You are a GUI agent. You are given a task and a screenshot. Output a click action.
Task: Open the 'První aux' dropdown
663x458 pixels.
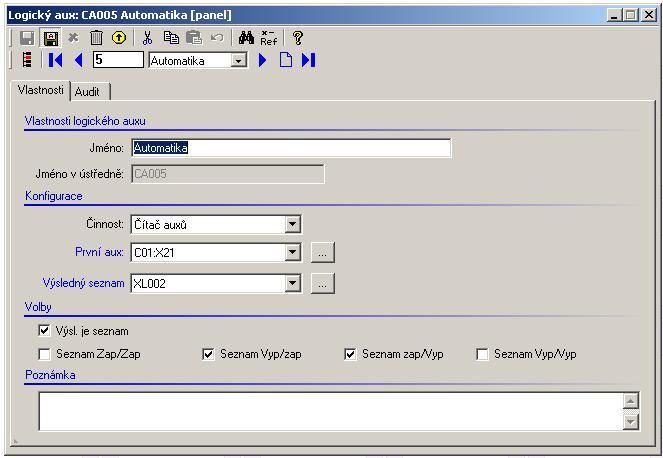pyautogui.click(x=292, y=253)
